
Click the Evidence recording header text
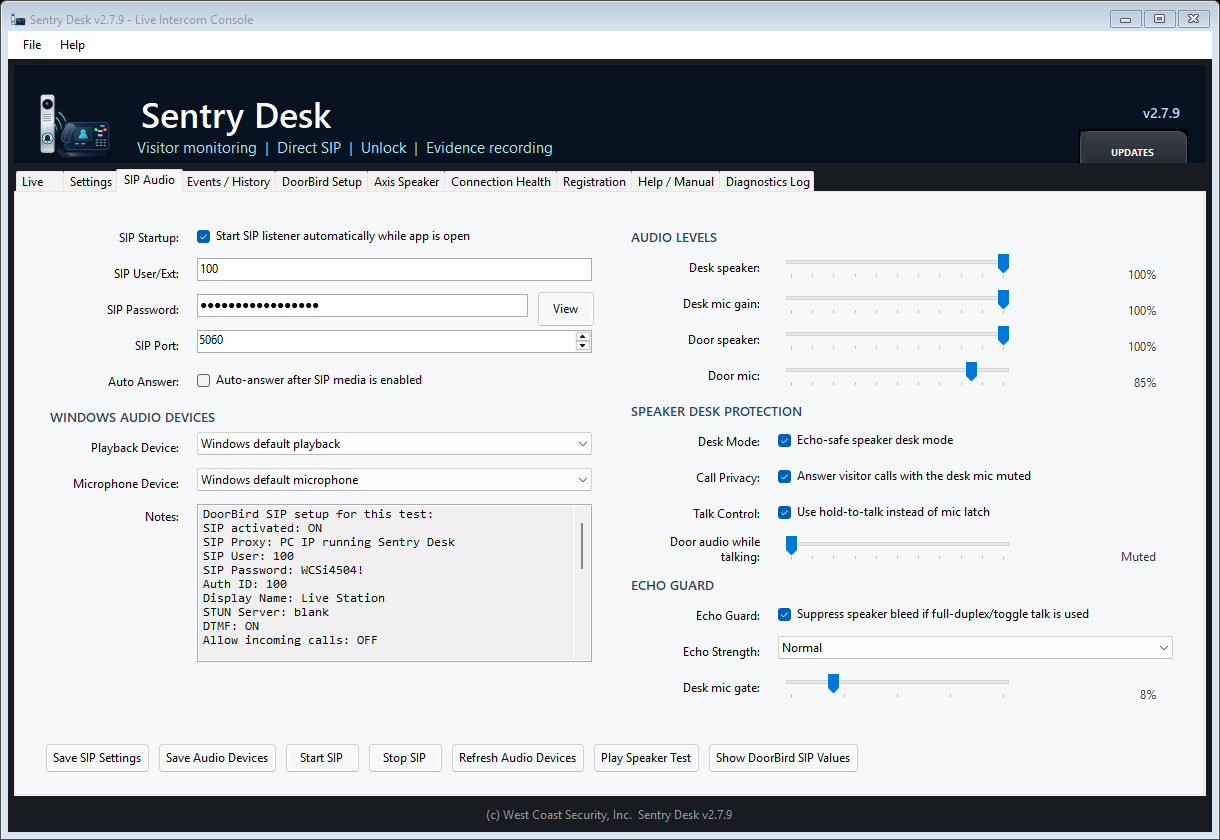click(489, 148)
